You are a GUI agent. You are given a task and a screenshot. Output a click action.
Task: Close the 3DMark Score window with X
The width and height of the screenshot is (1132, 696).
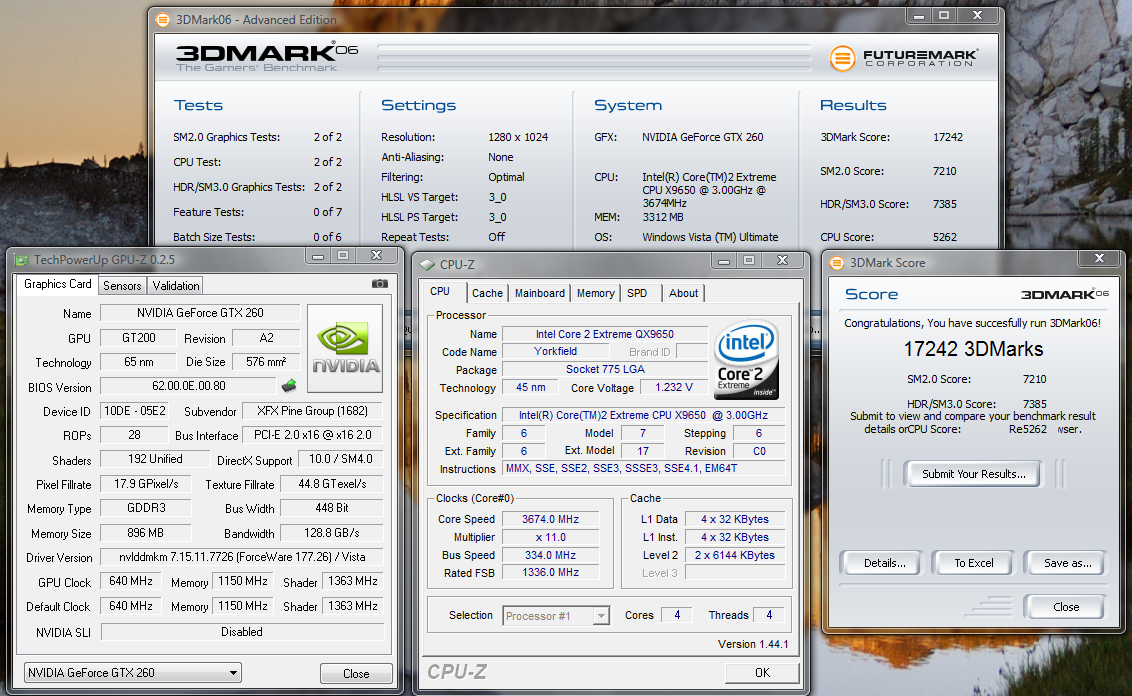[1099, 258]
